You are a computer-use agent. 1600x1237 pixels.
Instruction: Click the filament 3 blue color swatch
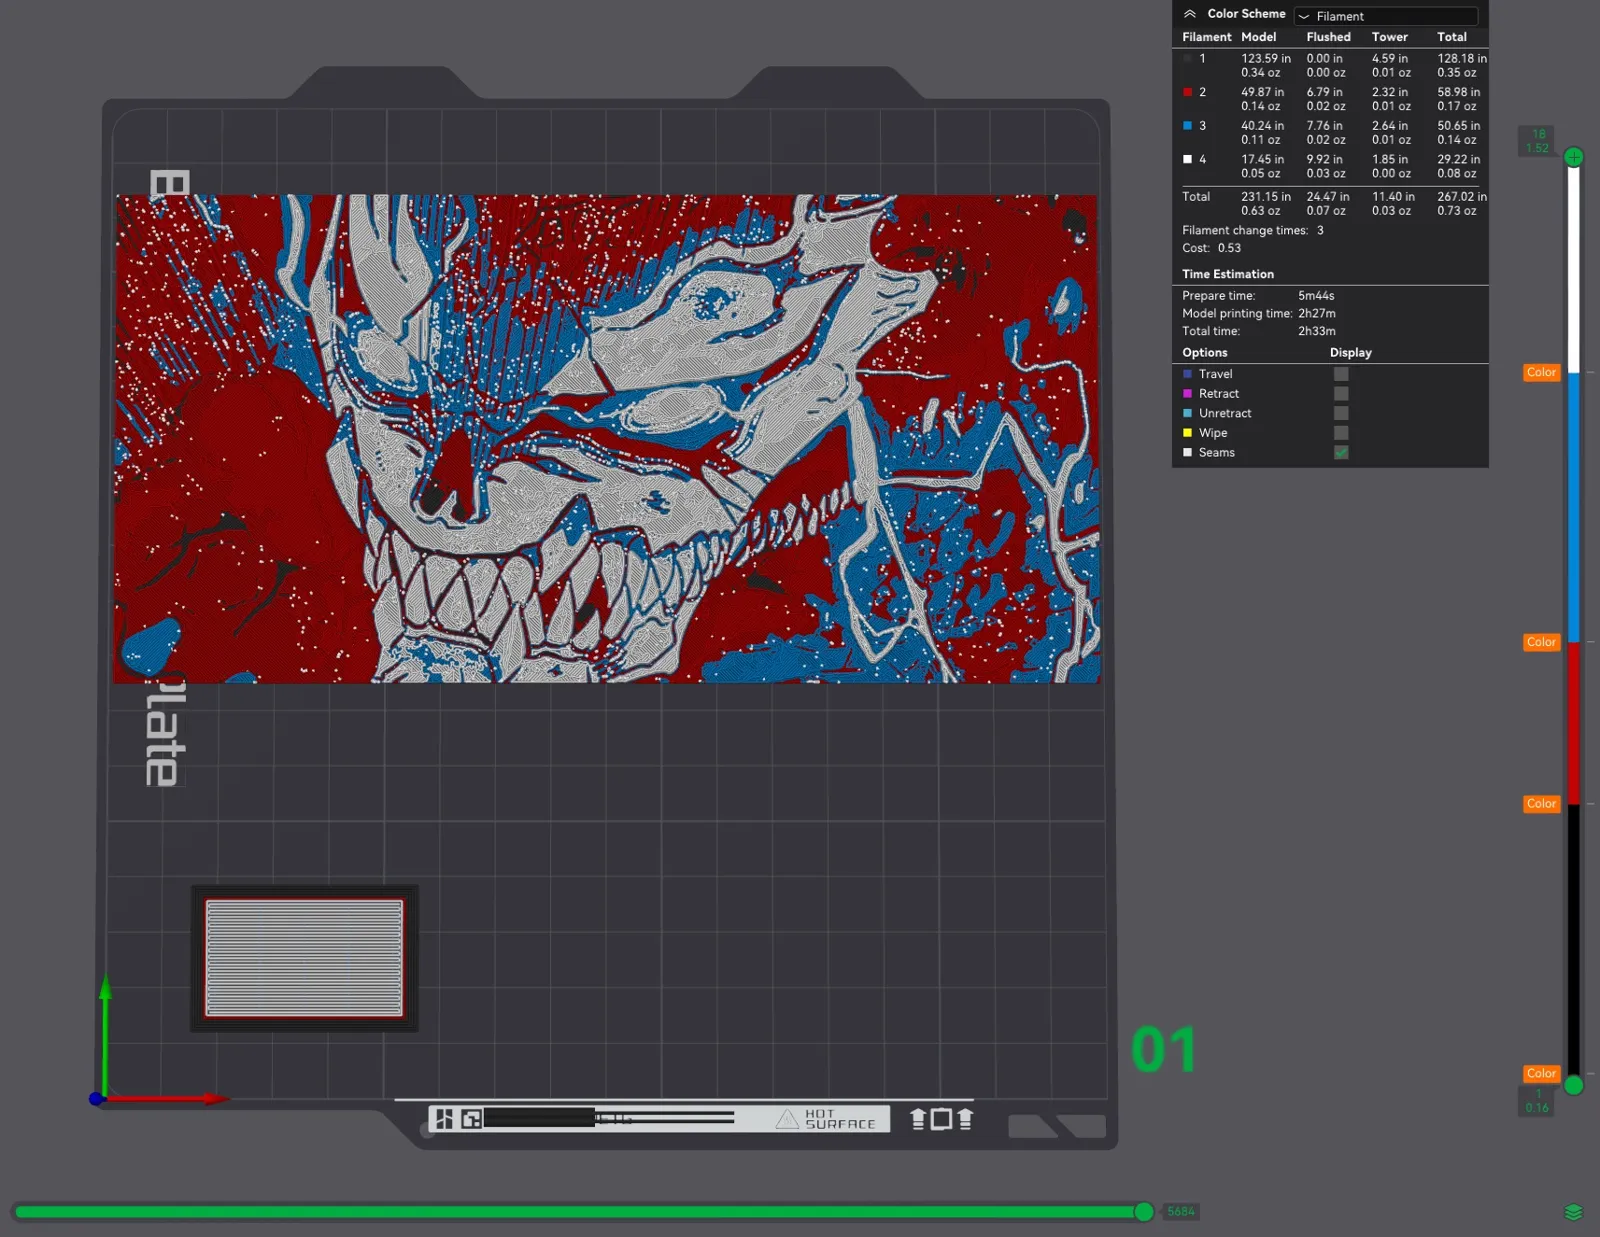point(1187,126)
